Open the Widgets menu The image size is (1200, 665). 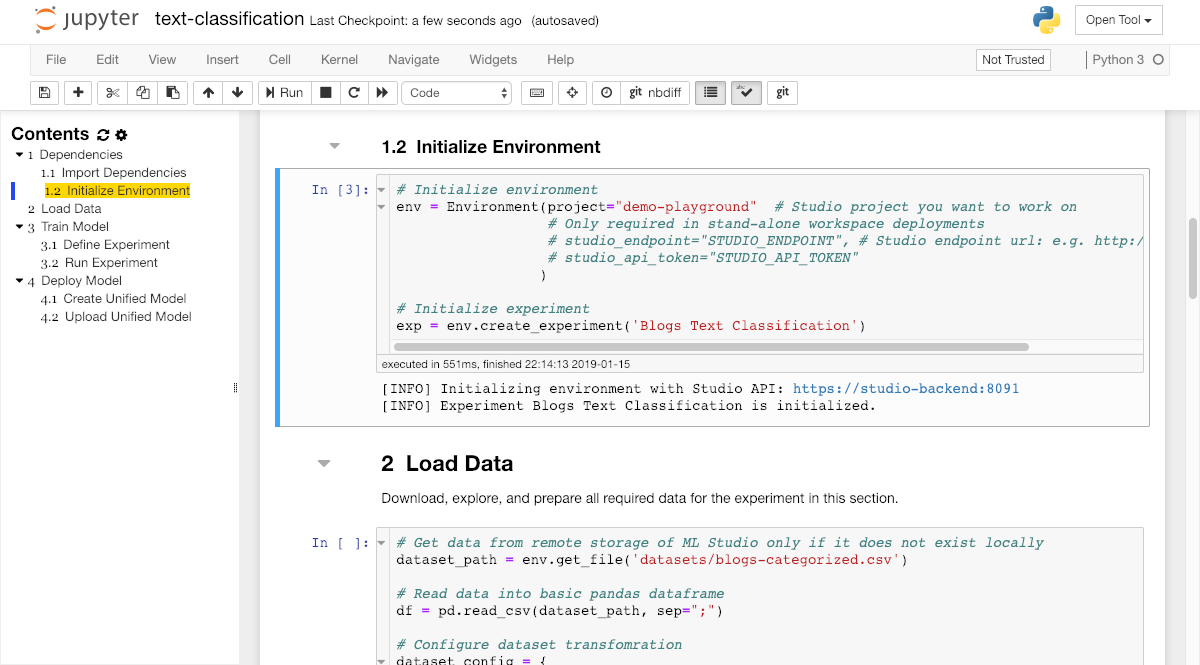[493, 60]
